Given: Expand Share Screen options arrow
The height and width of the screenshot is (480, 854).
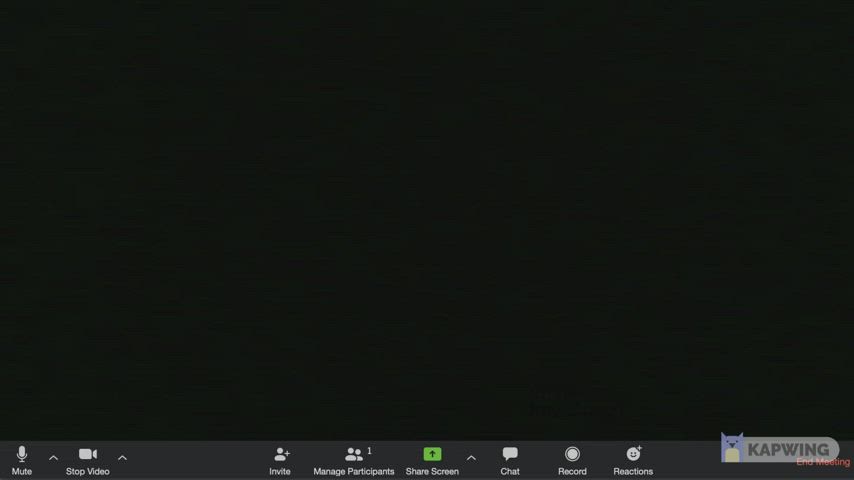Looking at the screenshot, I should coord(471,458).
